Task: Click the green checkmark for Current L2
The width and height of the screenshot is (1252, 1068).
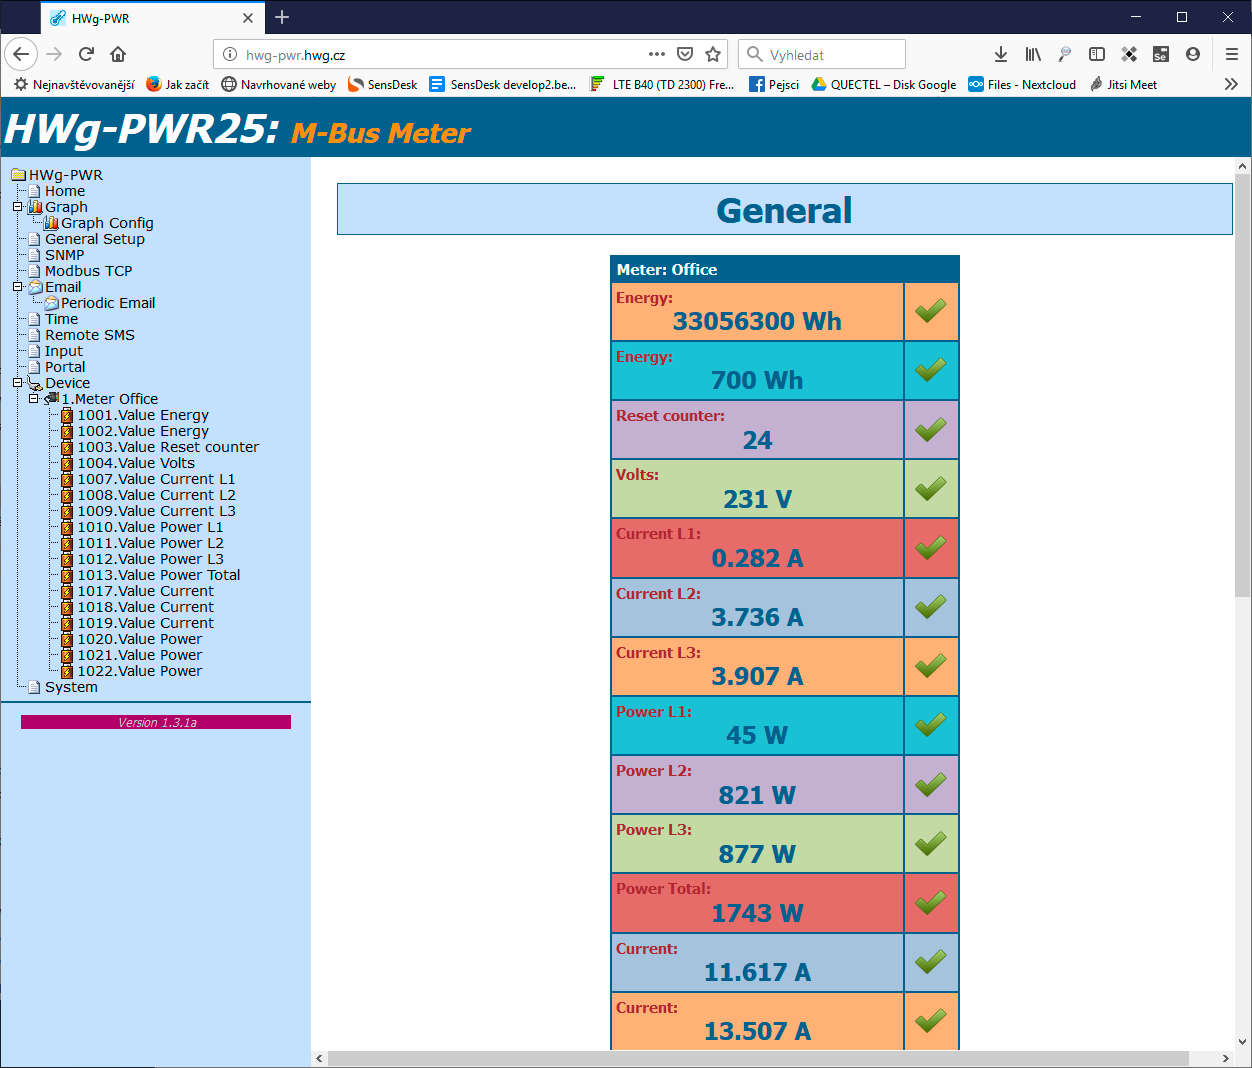Action: pyautogui.click(x=931, y=606)
